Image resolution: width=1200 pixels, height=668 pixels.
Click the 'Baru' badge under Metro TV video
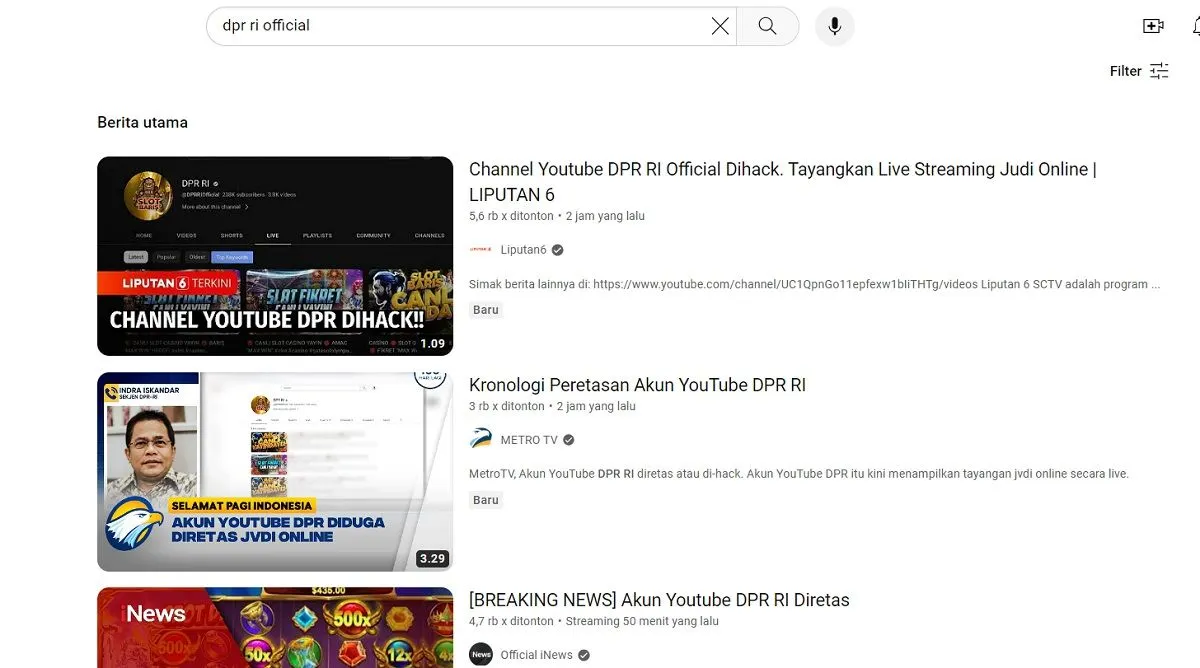(486, 500)
